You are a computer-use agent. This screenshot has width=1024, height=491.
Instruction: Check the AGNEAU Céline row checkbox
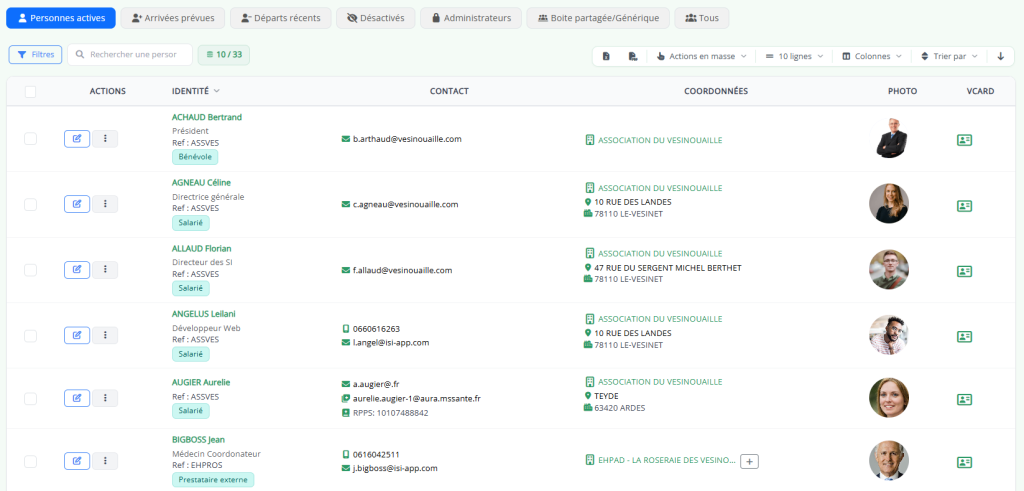[30, 204]
